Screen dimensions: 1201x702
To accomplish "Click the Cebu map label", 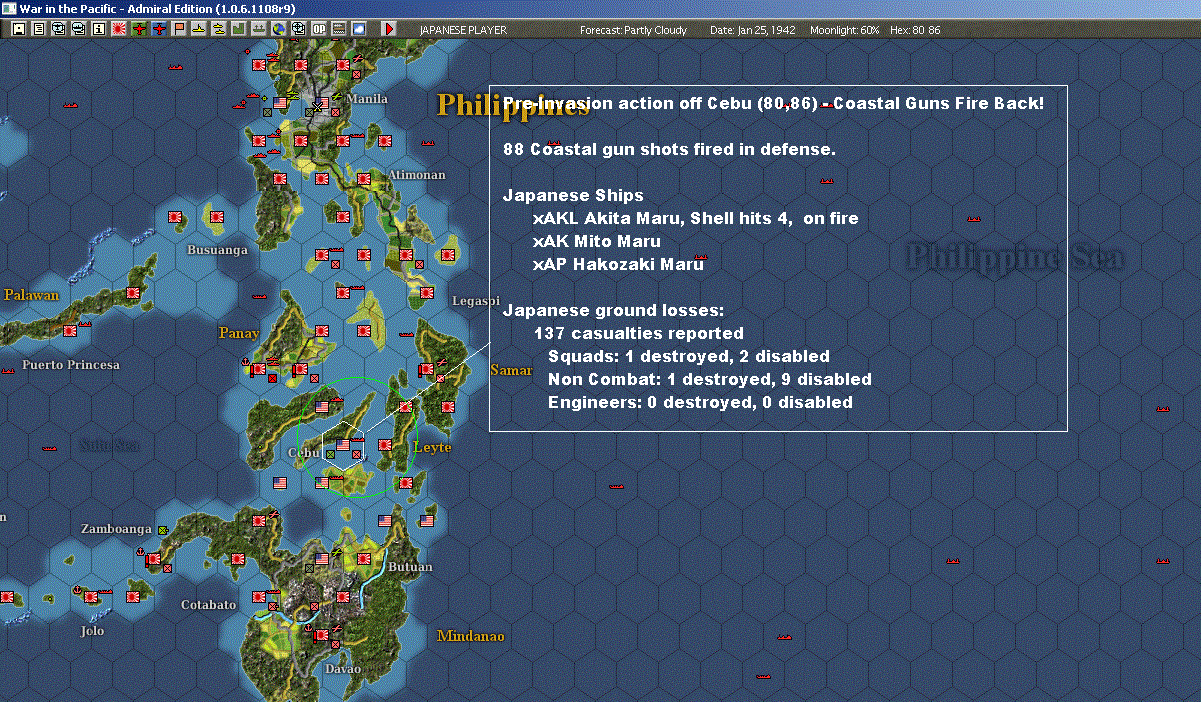I will pyautogui.click(x=303, y=452).
